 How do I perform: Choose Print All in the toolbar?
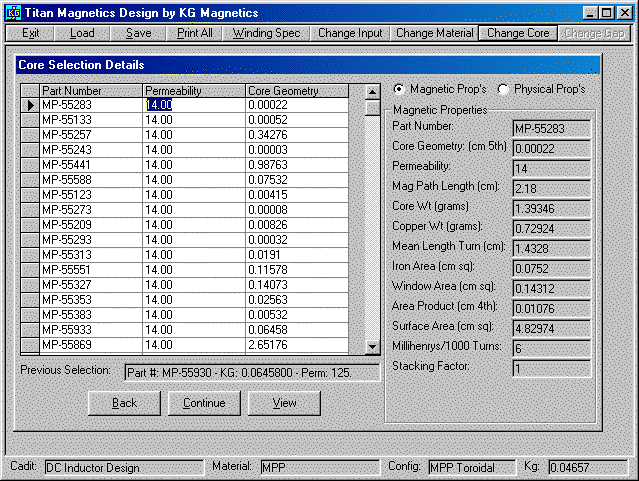(x=195, y=33)
